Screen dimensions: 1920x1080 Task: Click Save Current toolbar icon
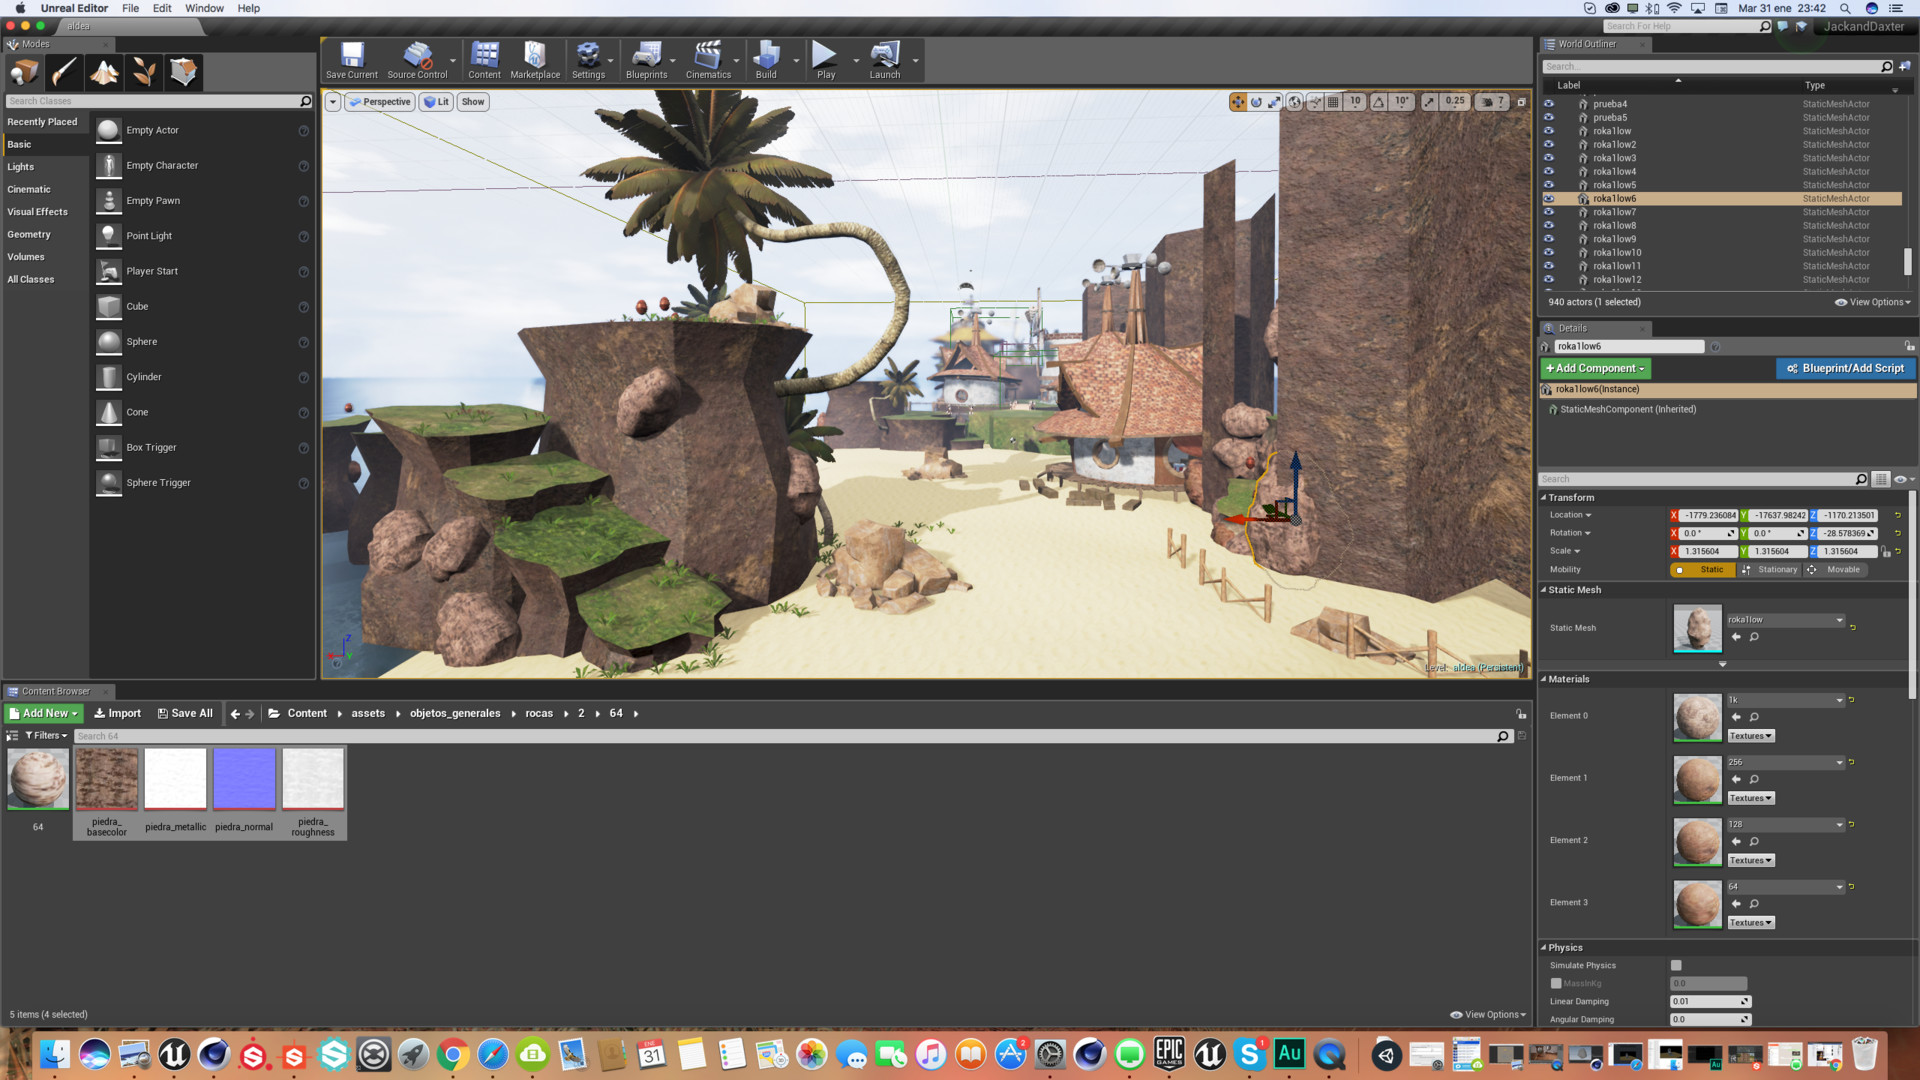352,60
